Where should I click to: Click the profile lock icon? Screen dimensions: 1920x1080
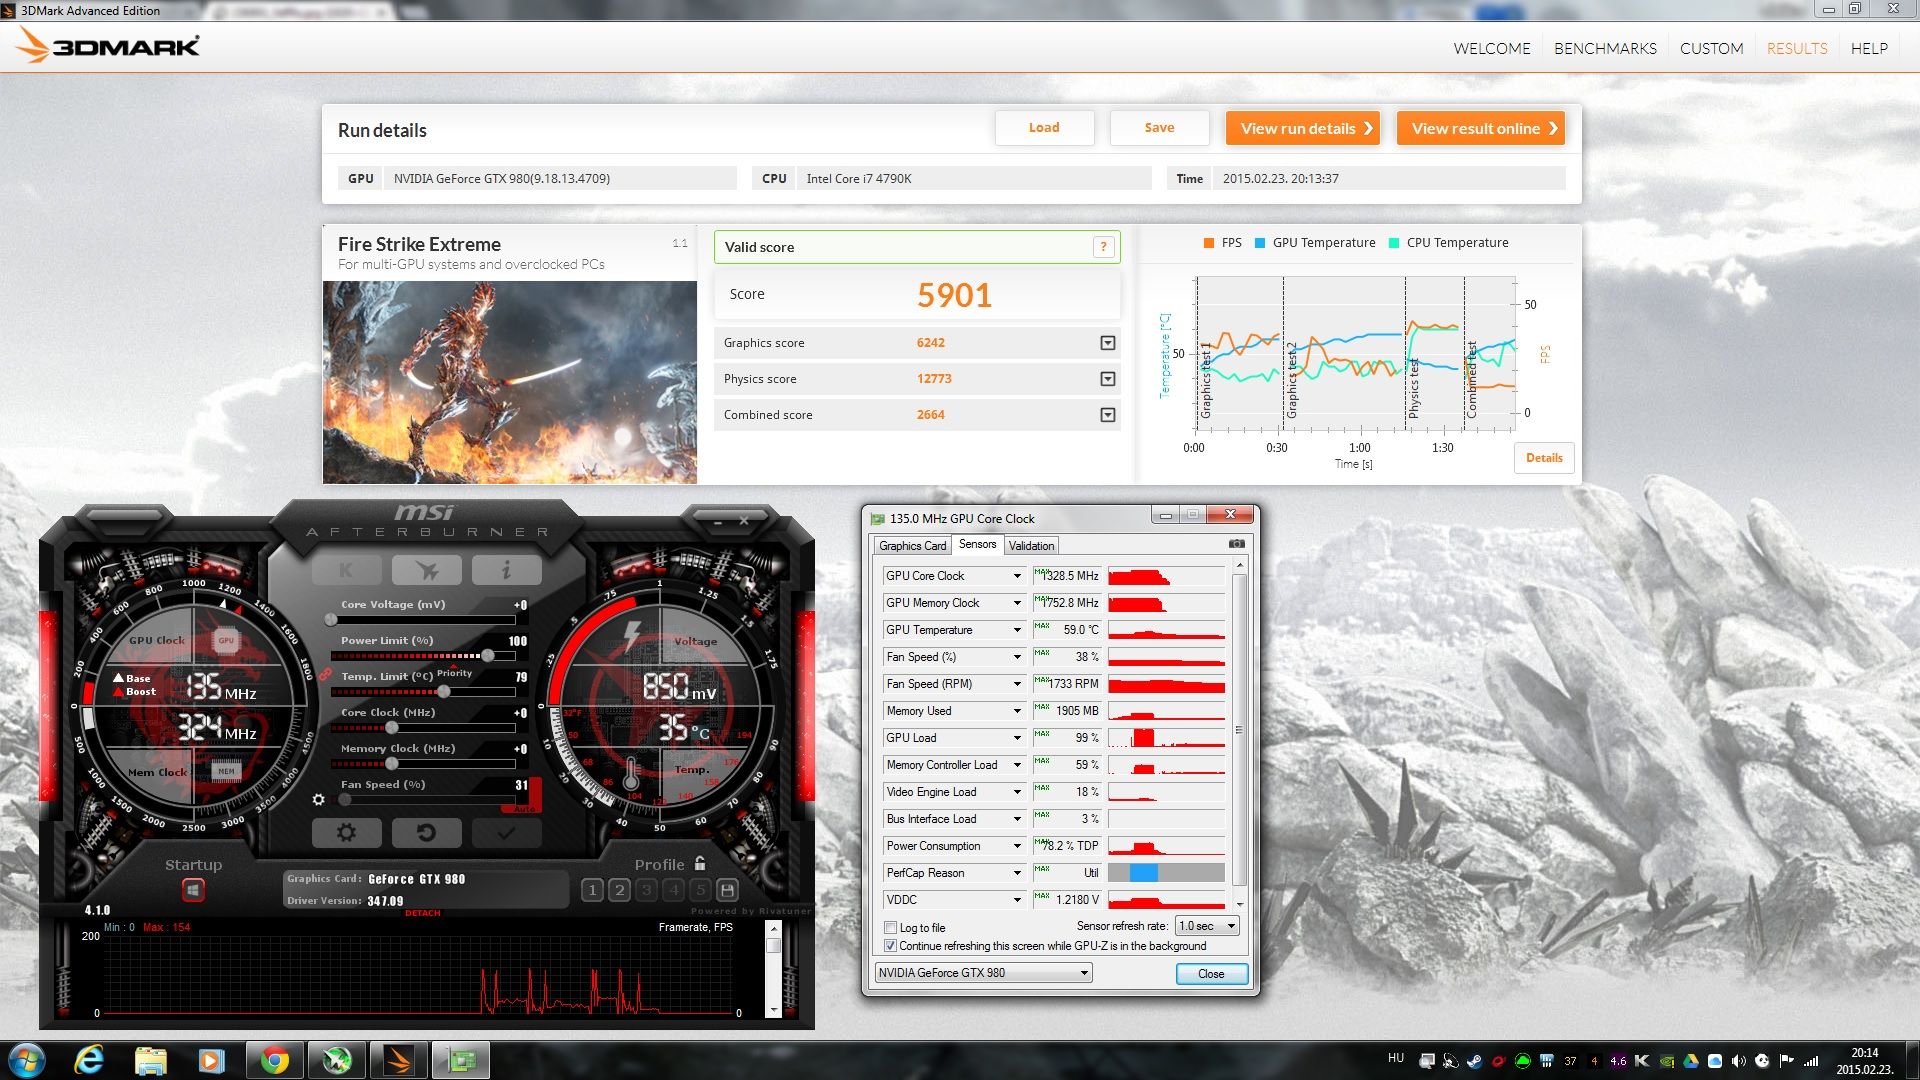tap(700, 863)
